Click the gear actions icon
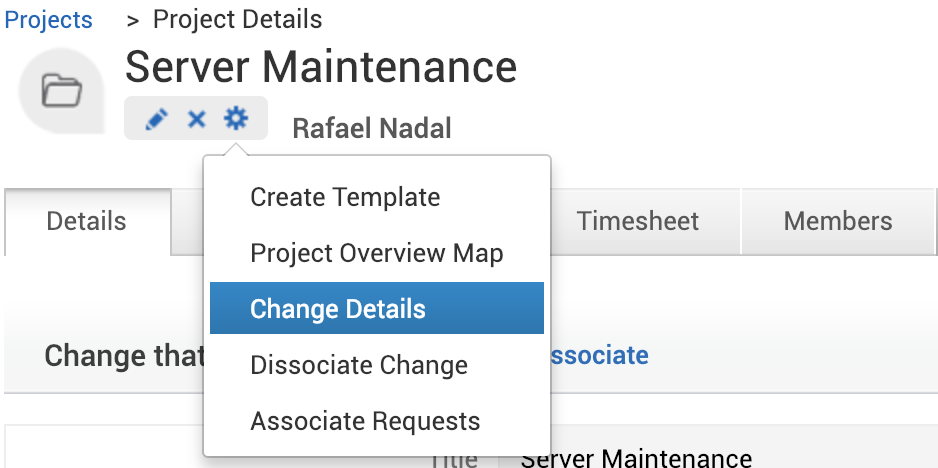The width and height of the screenshot is (938, 468). coord(236,120)
